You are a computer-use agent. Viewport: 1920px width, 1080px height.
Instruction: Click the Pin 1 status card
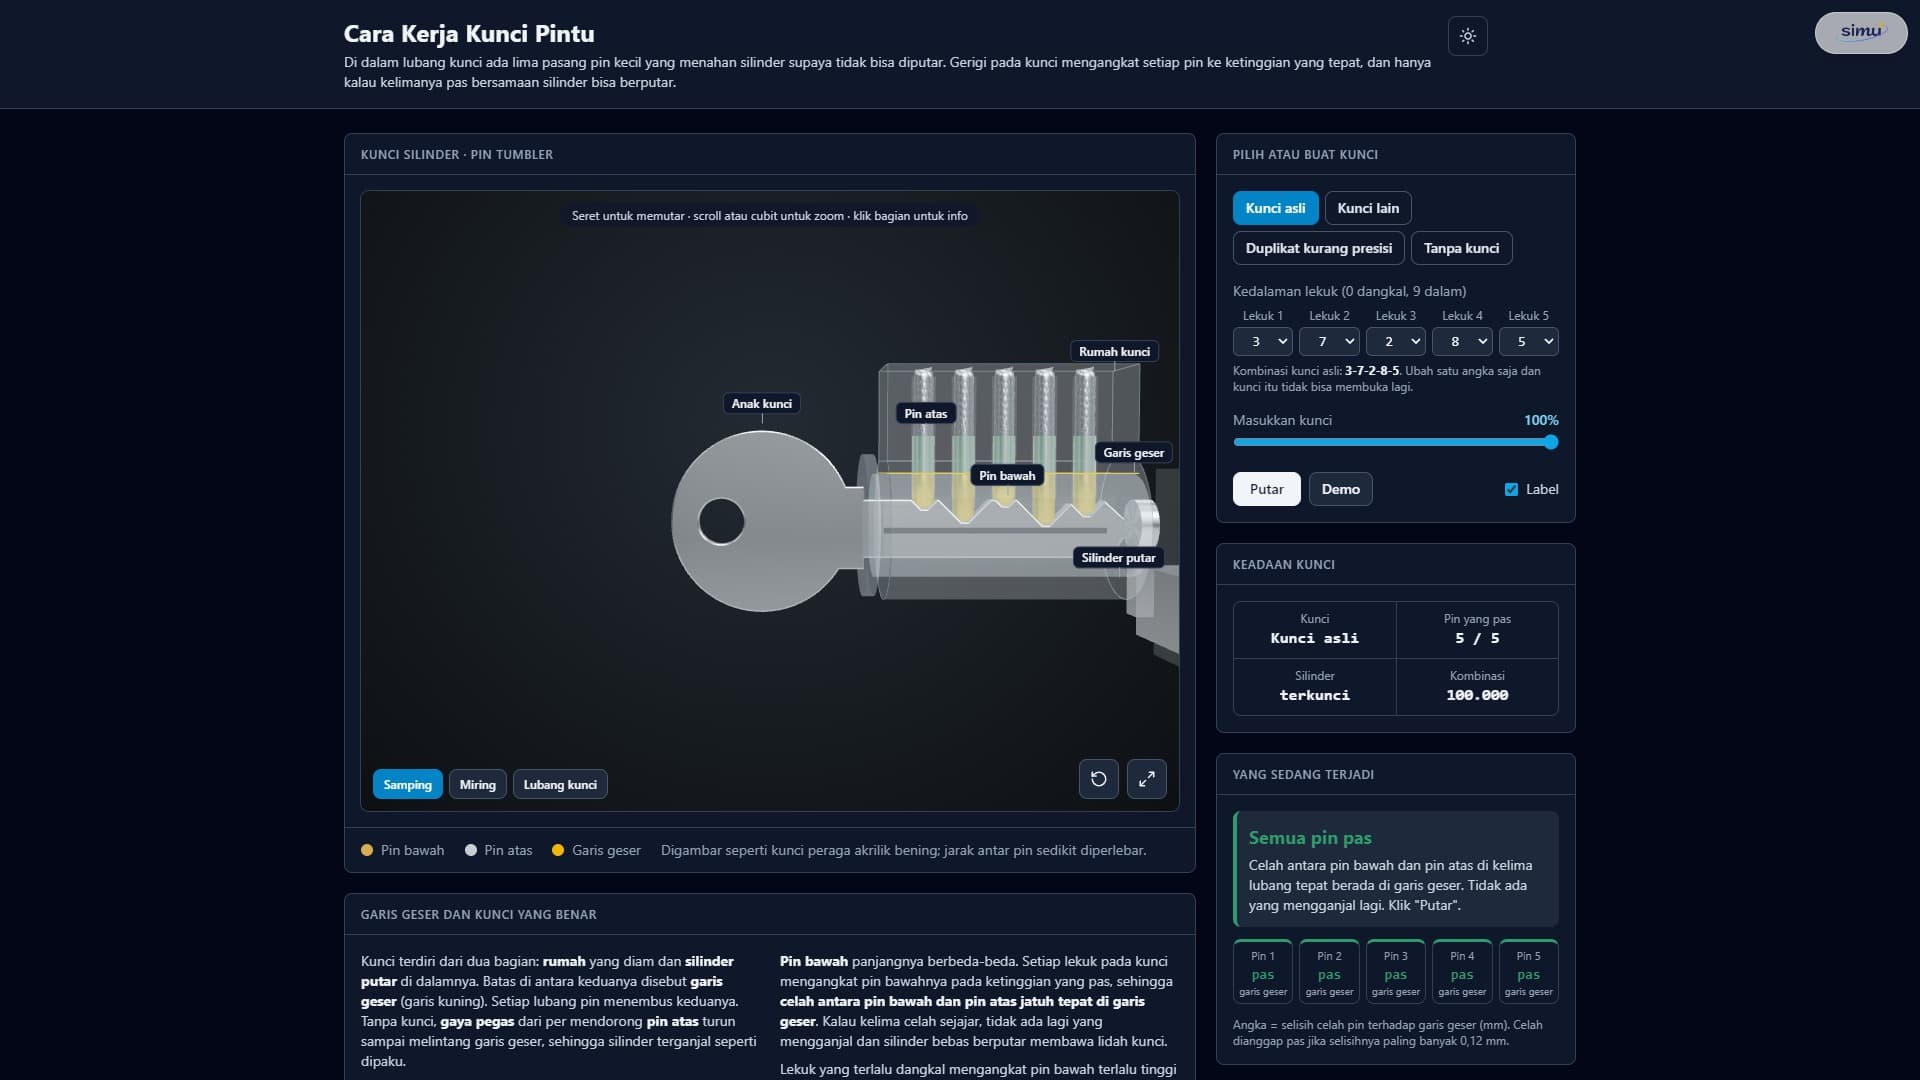click(1262, 971)
